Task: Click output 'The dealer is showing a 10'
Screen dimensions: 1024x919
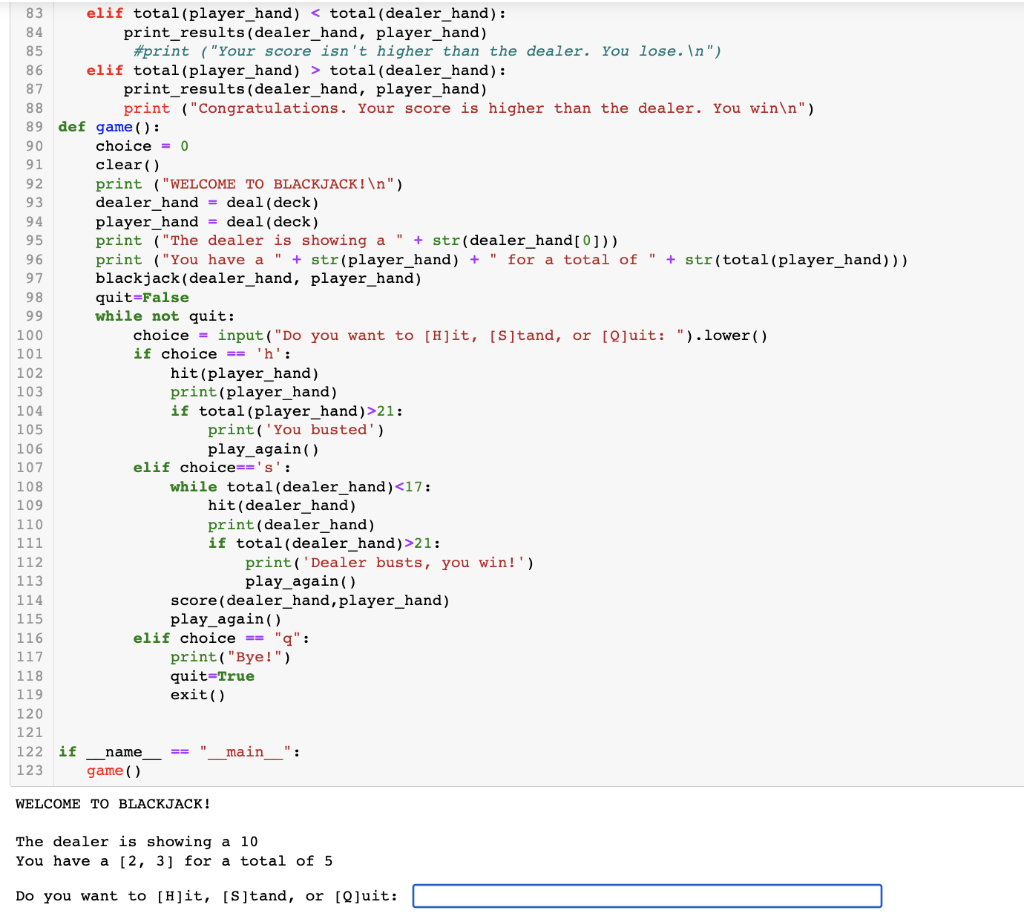Action: coord(136,841)
